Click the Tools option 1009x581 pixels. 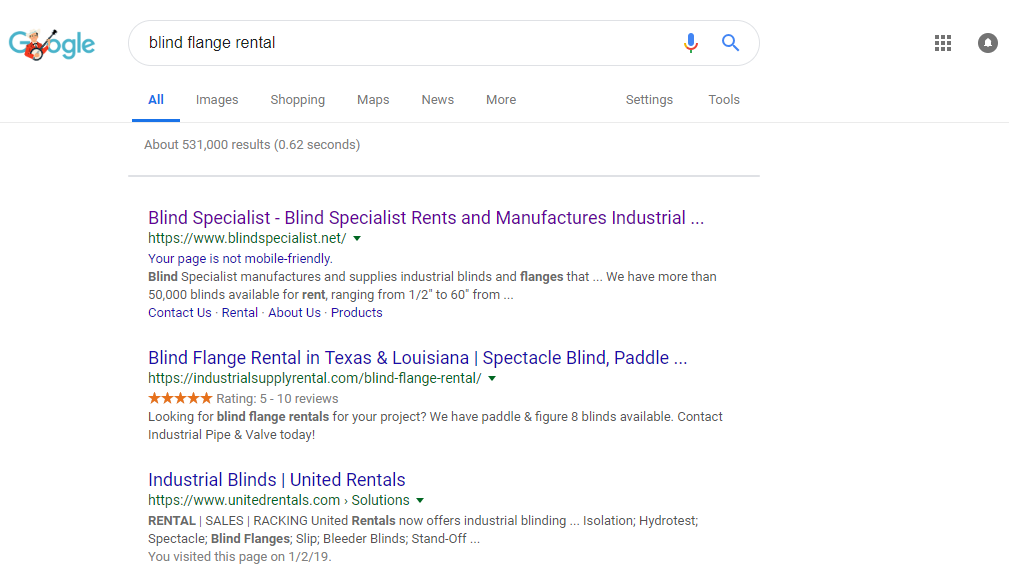723,99
